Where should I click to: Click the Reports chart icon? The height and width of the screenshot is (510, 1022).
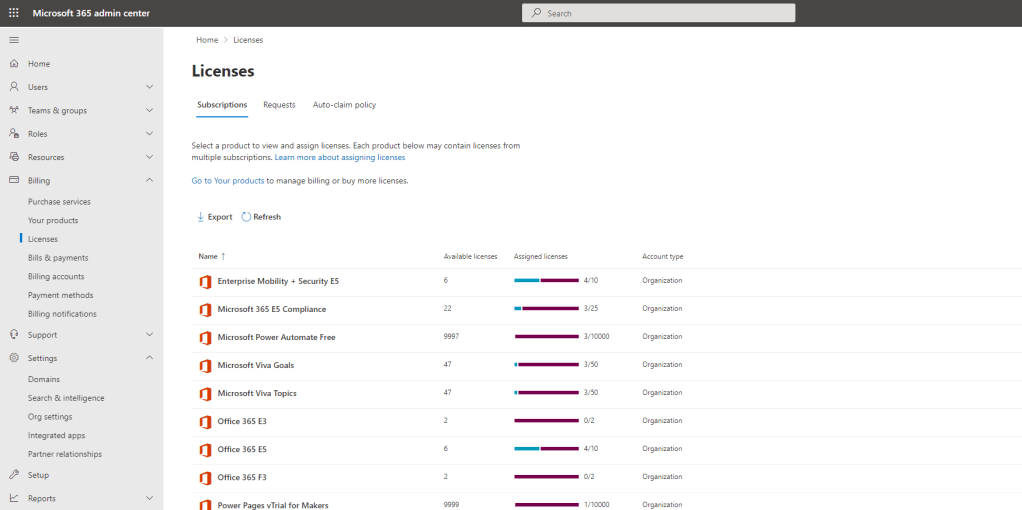click(x=14, y=498)
